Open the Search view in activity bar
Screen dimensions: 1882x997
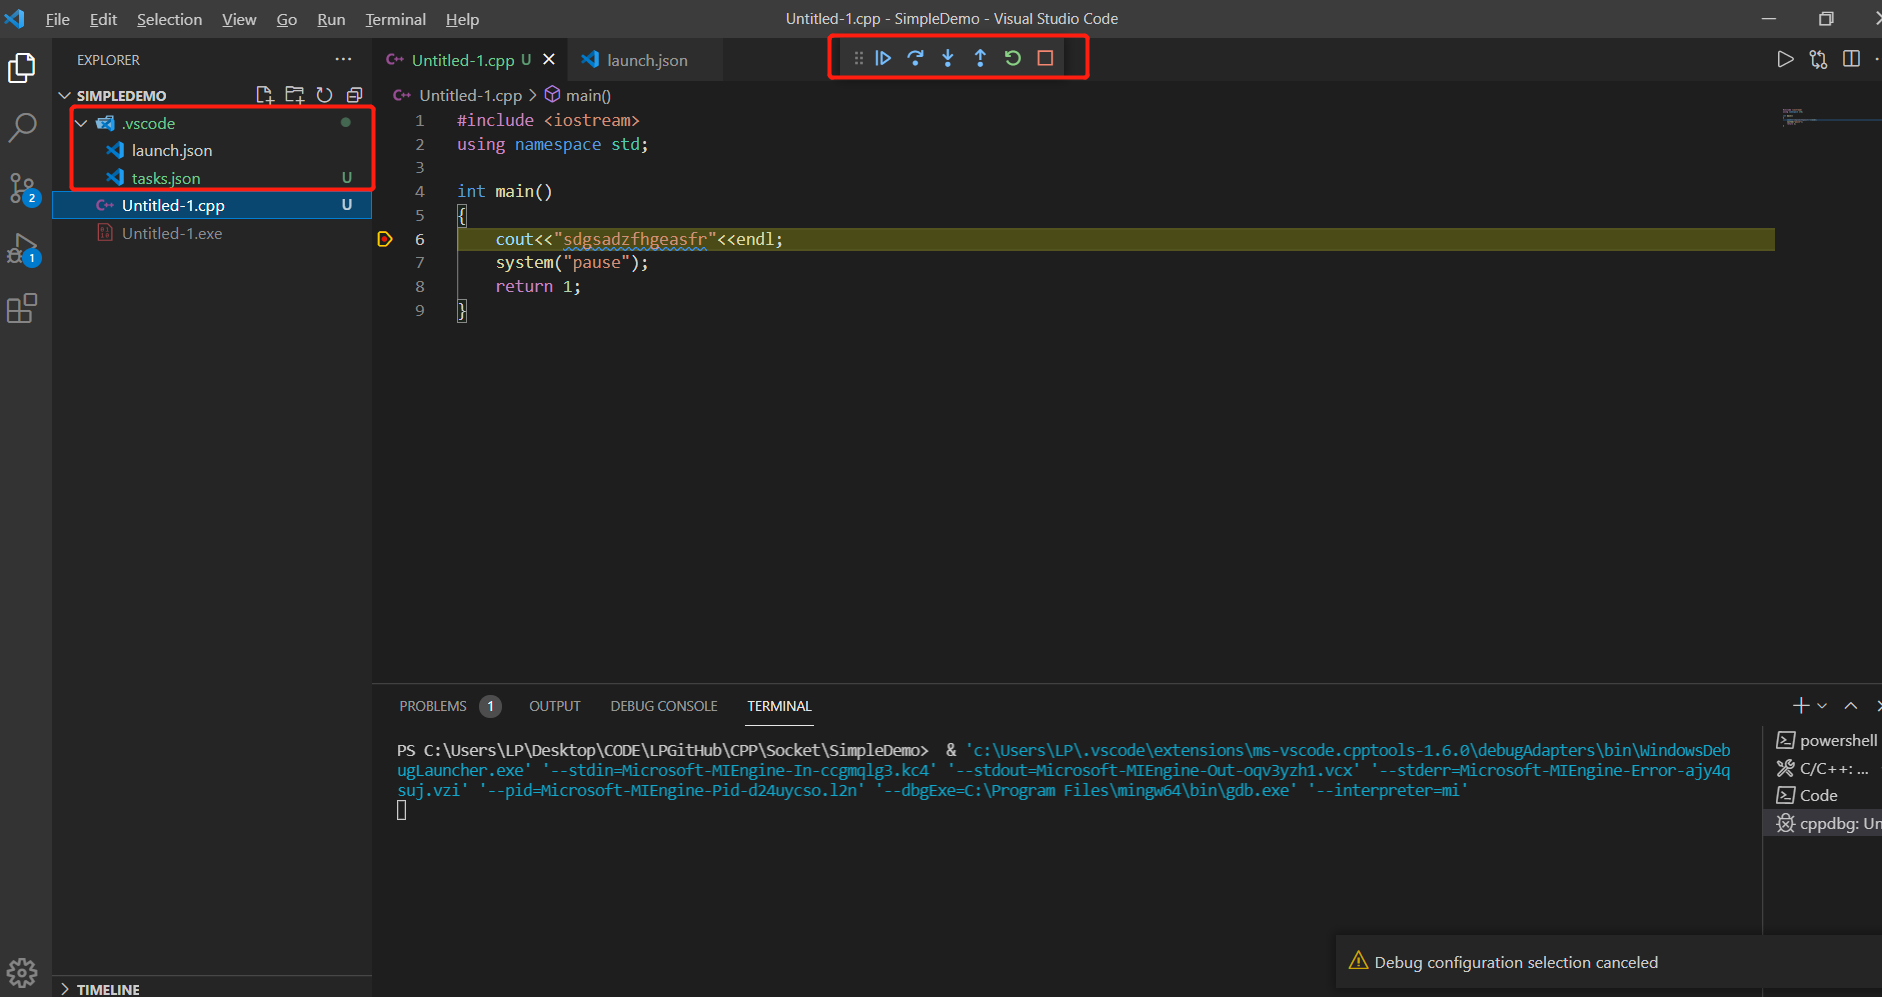pyautogui.click(x=22, y=127)
